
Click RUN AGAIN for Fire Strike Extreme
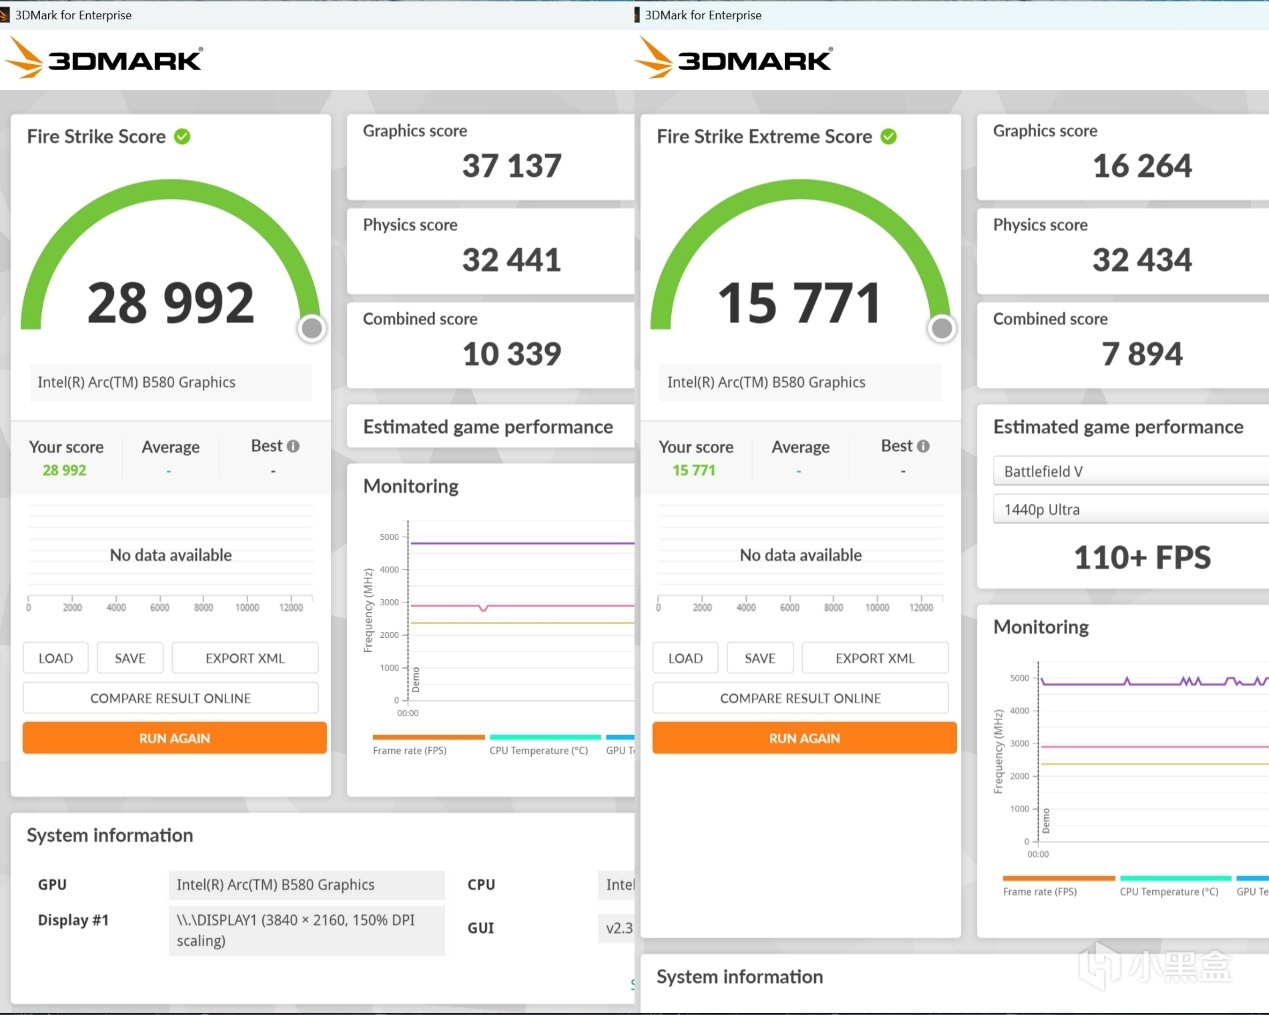click(805, 738)
